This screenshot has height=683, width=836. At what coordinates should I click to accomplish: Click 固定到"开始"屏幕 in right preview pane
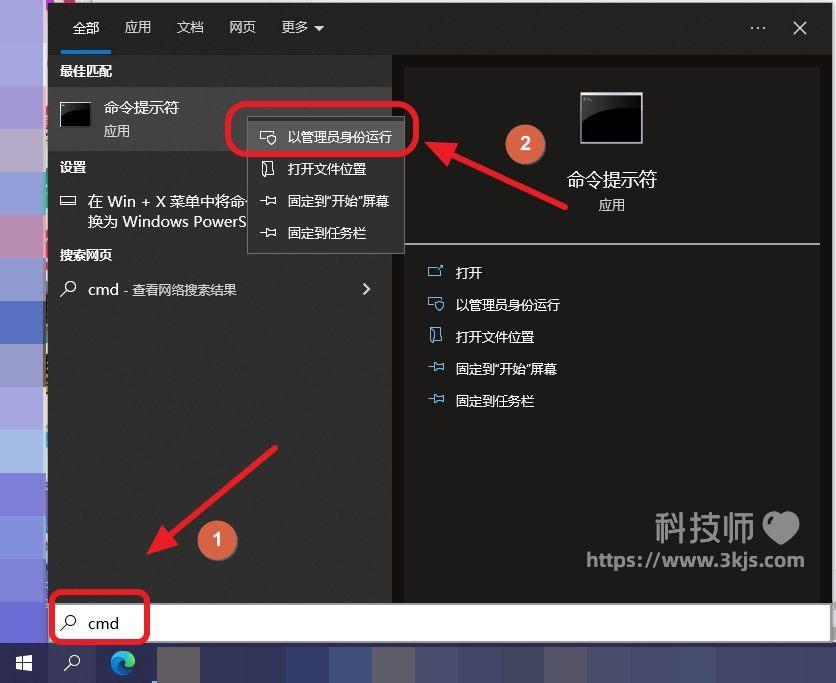tap(506, 369)
